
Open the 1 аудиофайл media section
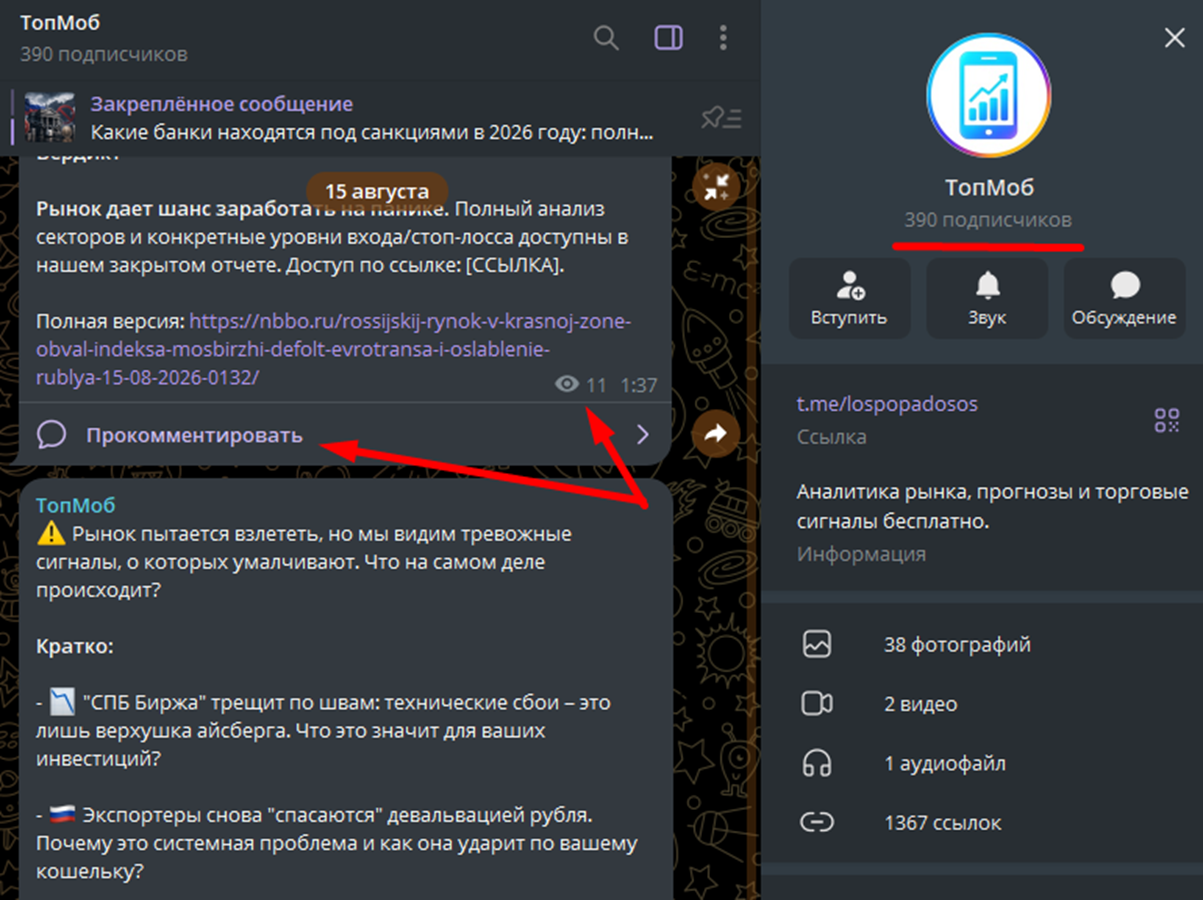point(982,764)
